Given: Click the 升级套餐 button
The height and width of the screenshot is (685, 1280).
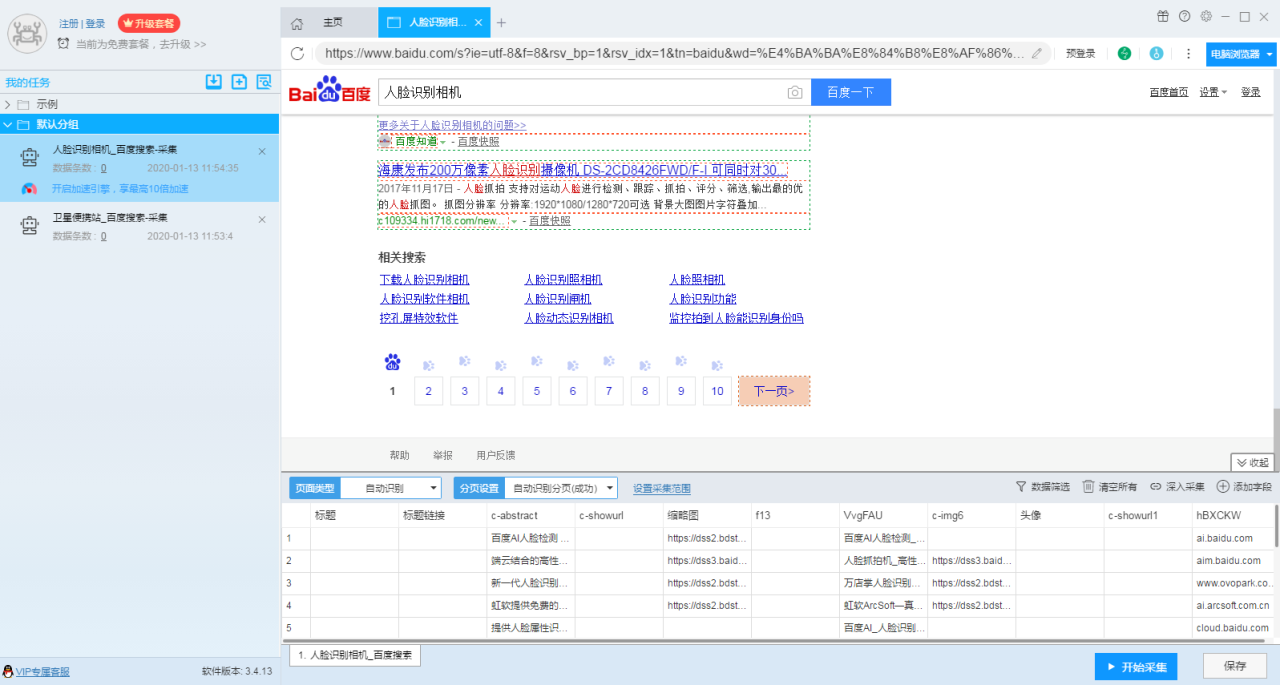Looking at the screenshot, I should pos(149,23).
